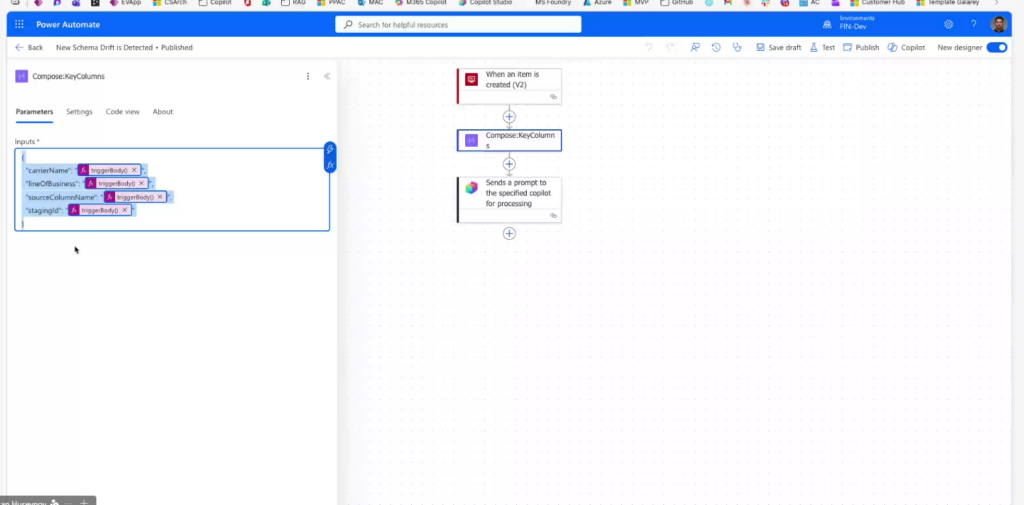Click the search for helpful resources box
Image resolution: width=1024 pixels, height=505 pixels.
coord(458,24)
